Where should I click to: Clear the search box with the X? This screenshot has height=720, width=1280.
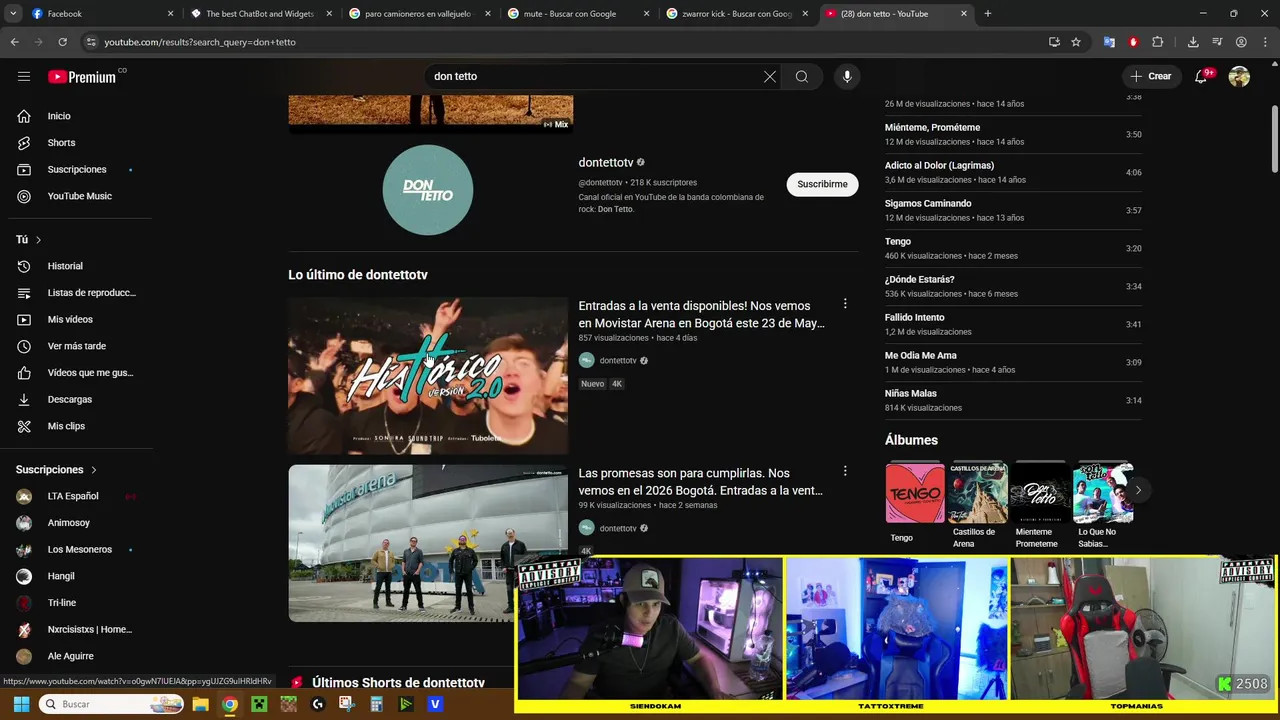pos(770,77)
